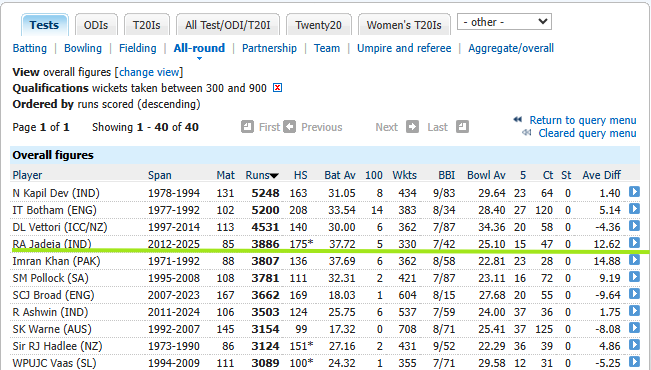Select the Umpire and referee link
This screenshot has height=370, width=651.
404,48
